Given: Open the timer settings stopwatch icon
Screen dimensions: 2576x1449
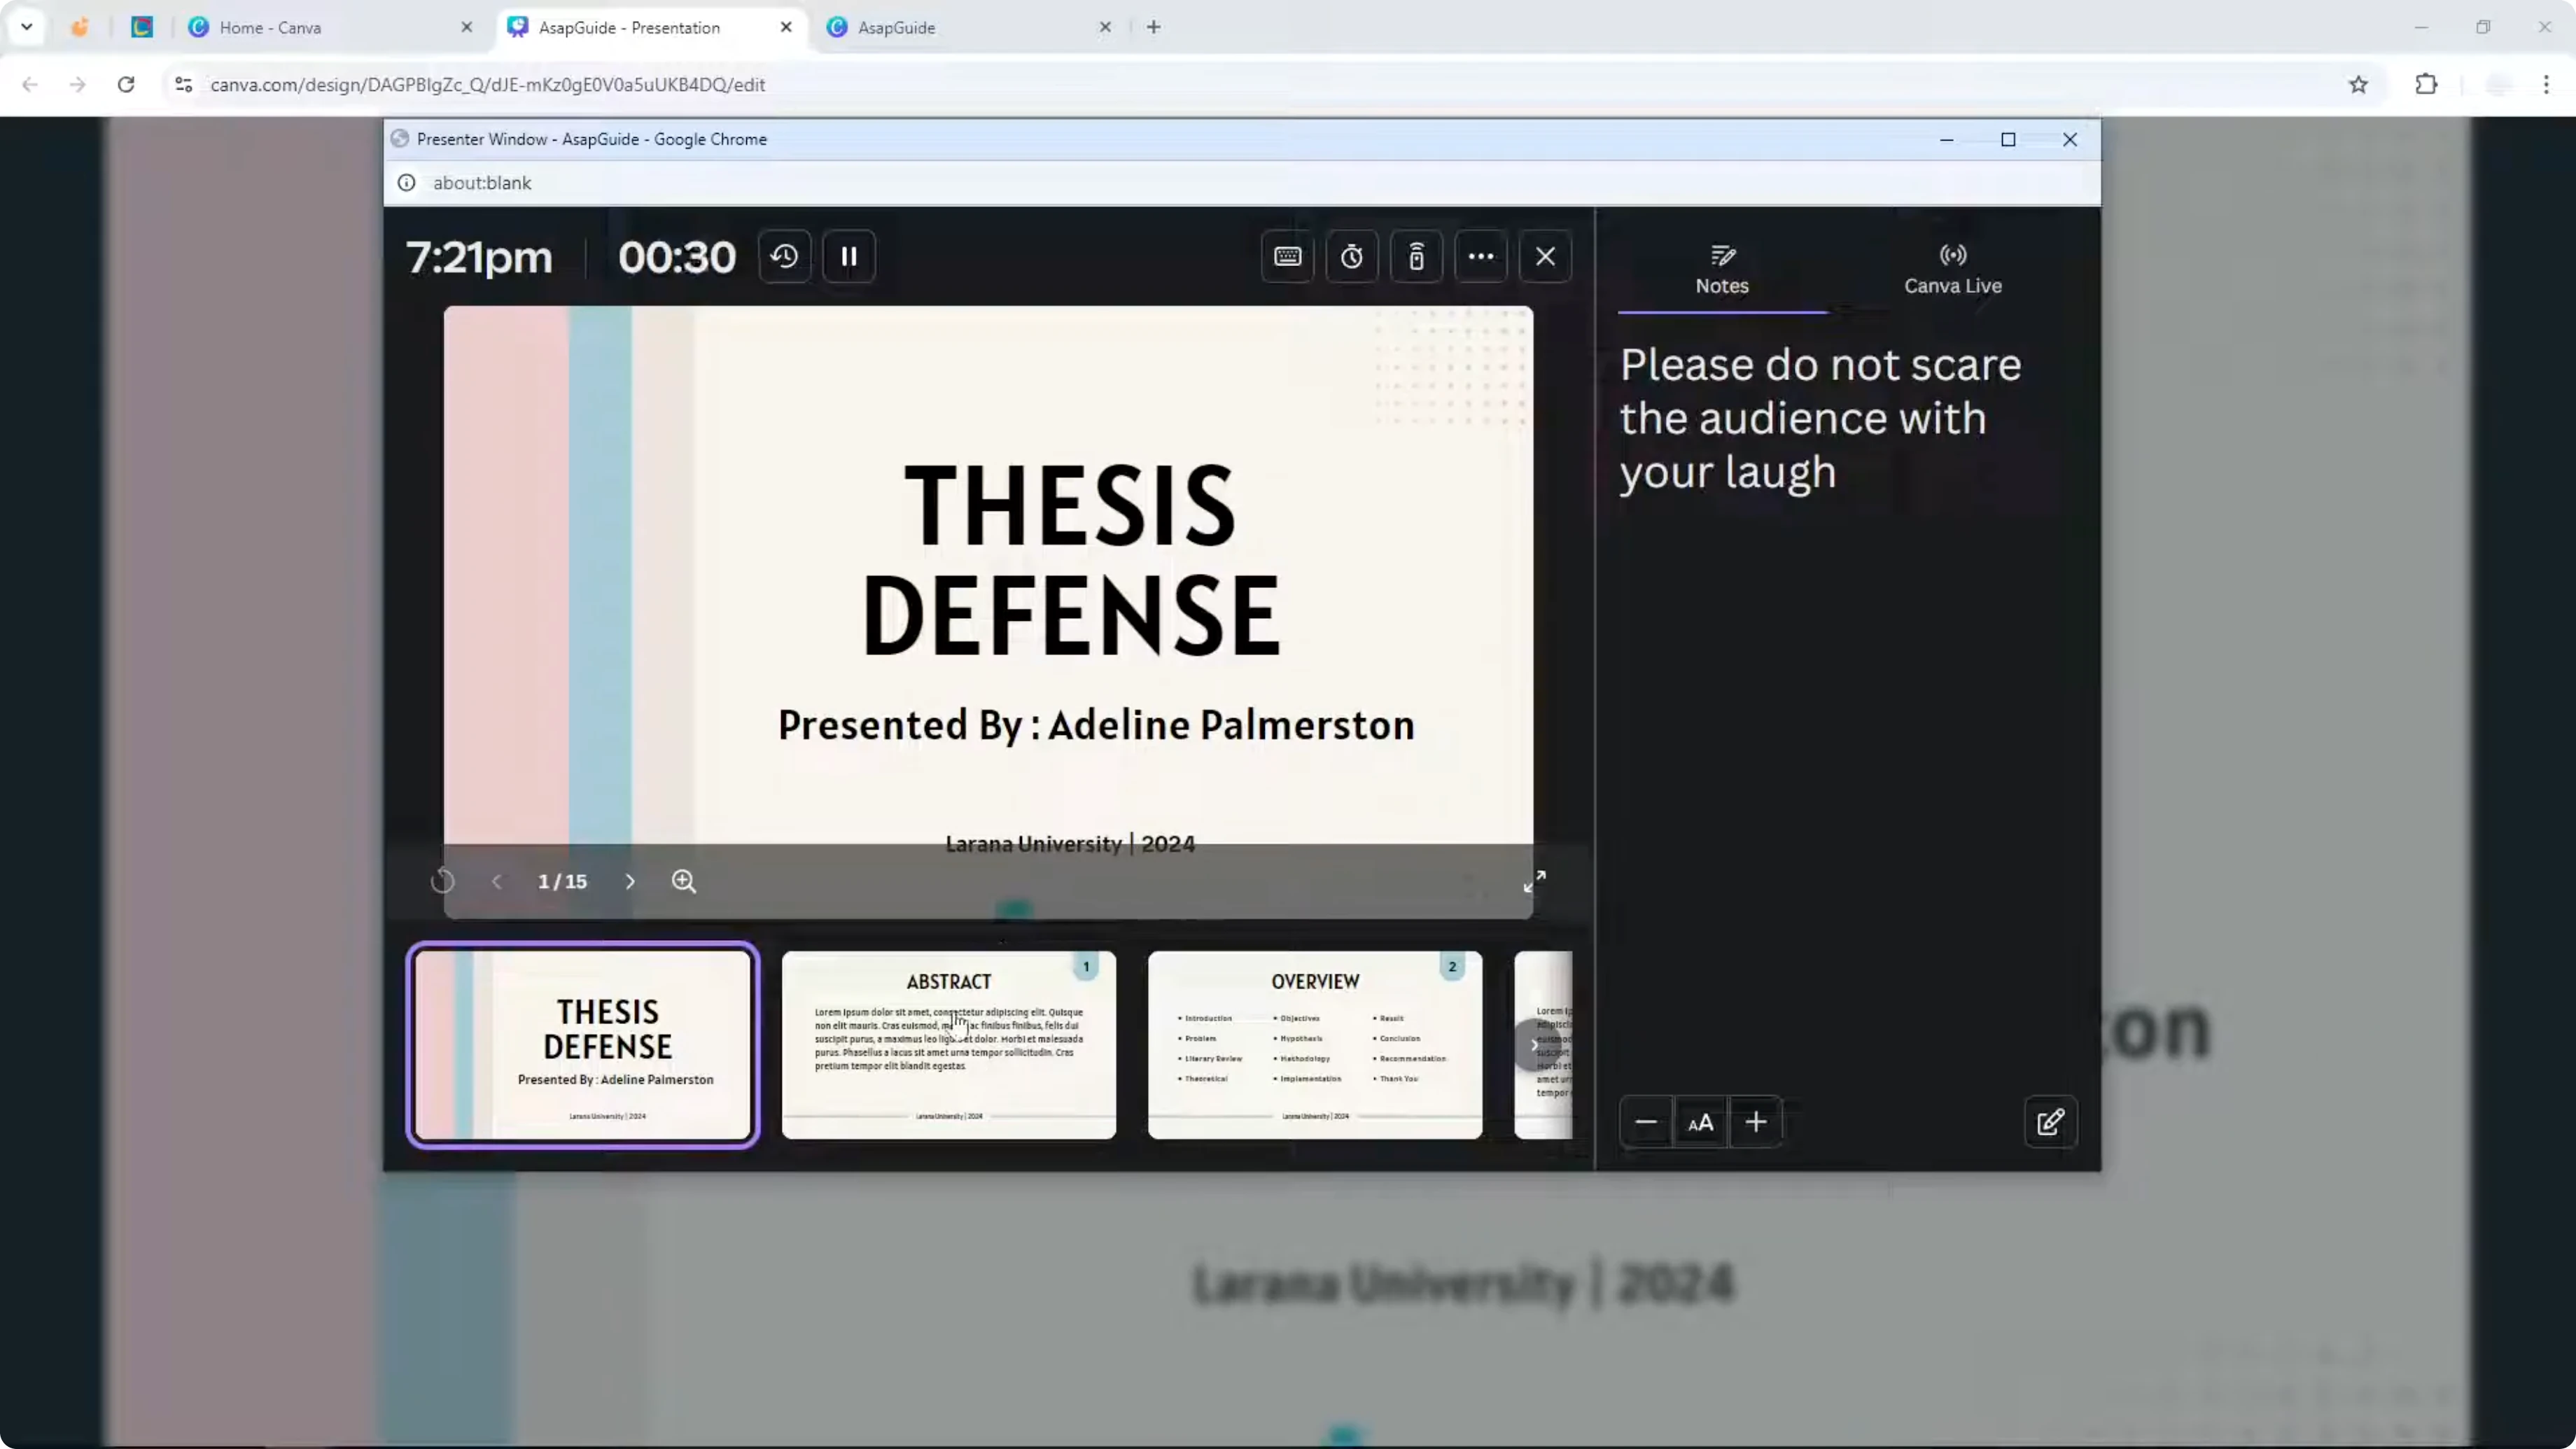Looking at the screenshot, I should pos(1352,257).
